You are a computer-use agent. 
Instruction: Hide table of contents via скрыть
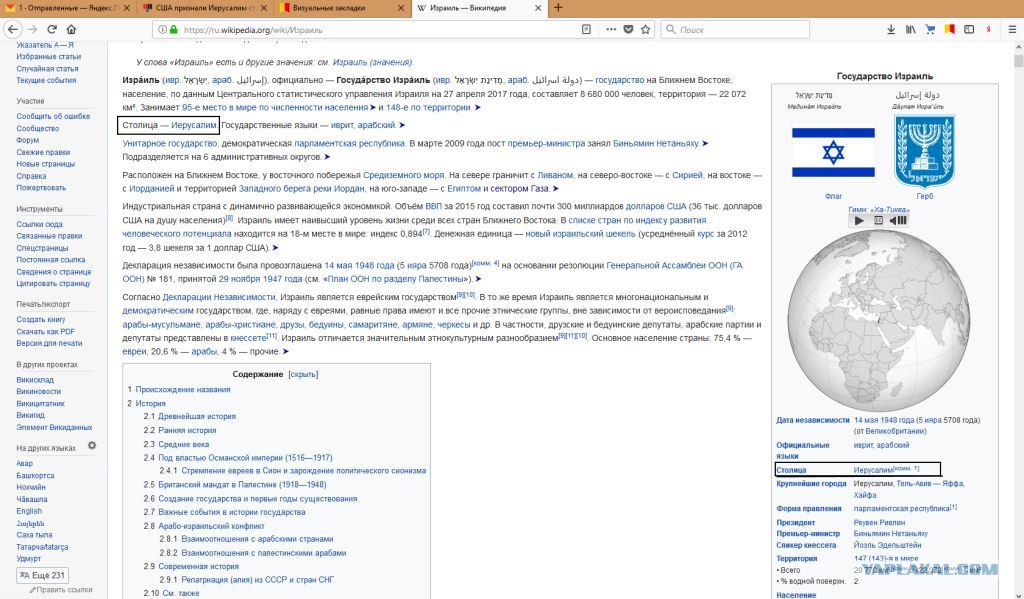[x=303, y=374]
